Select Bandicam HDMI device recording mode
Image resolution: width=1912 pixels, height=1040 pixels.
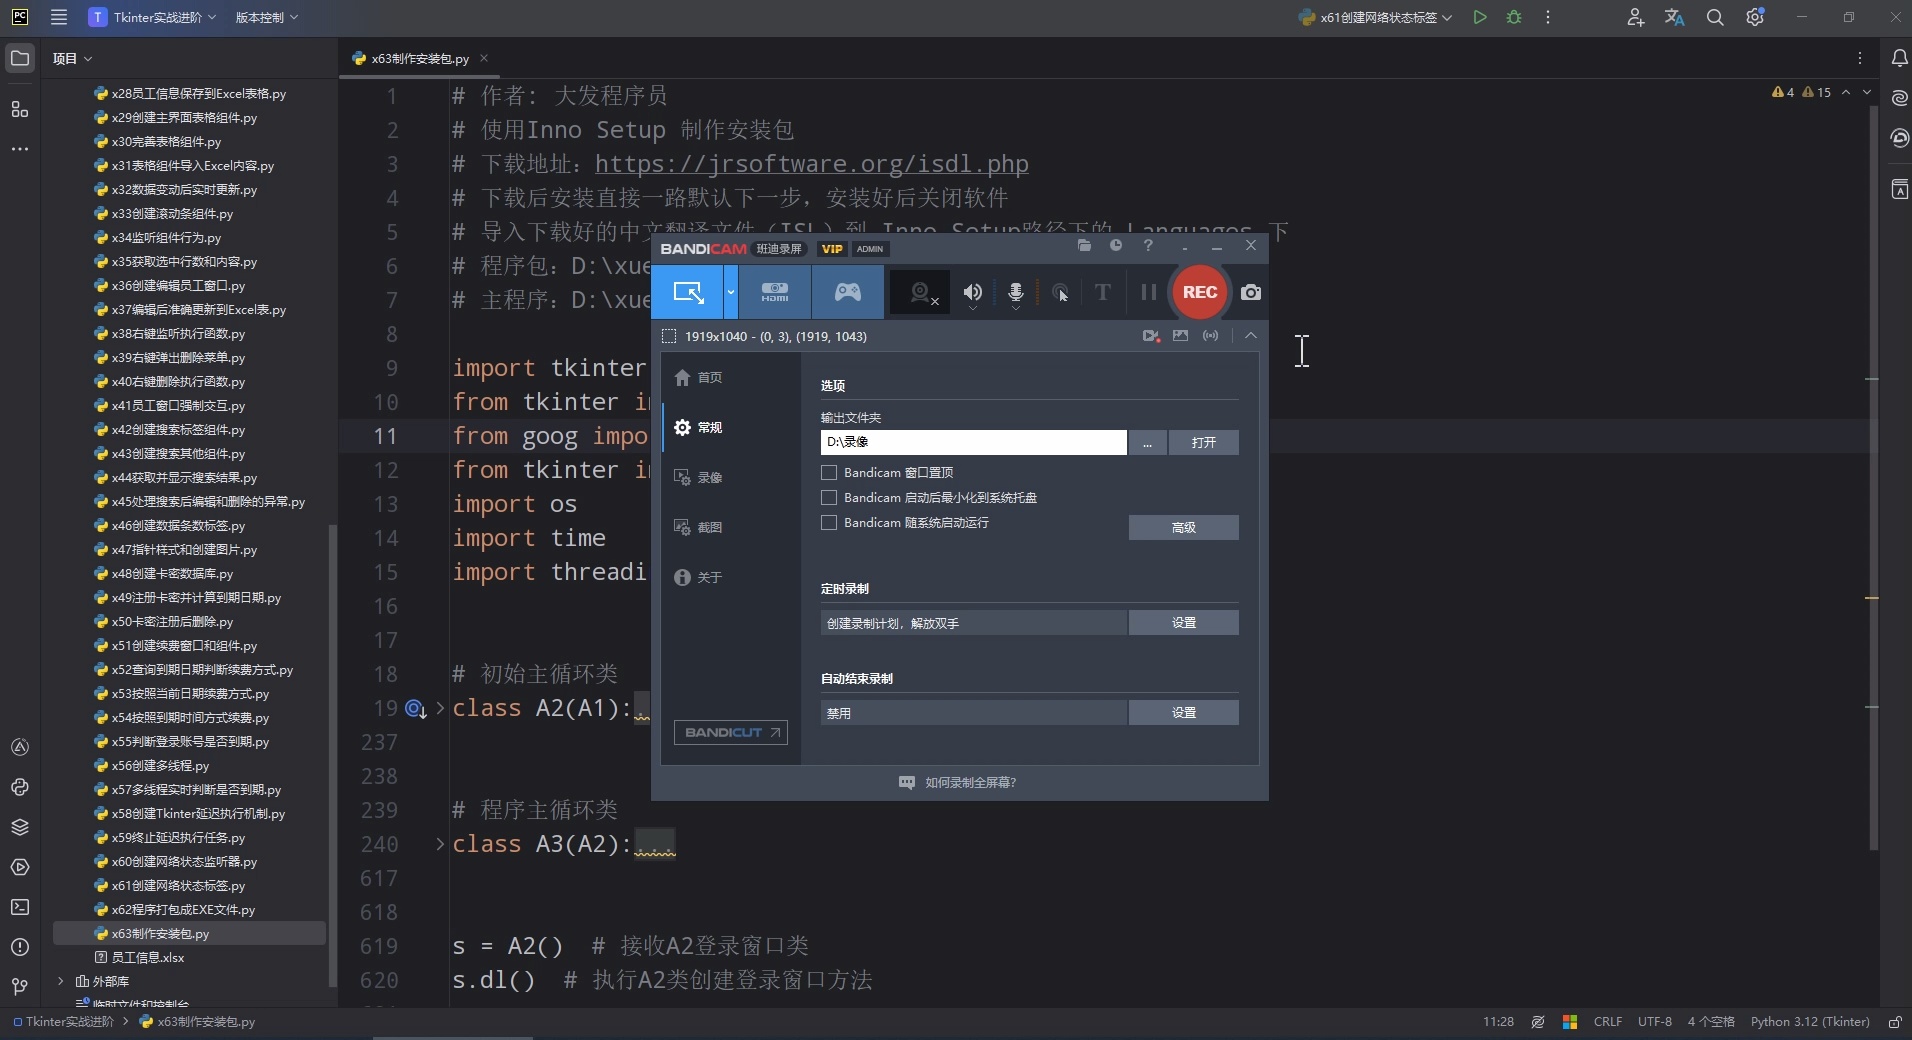[775, 292]
